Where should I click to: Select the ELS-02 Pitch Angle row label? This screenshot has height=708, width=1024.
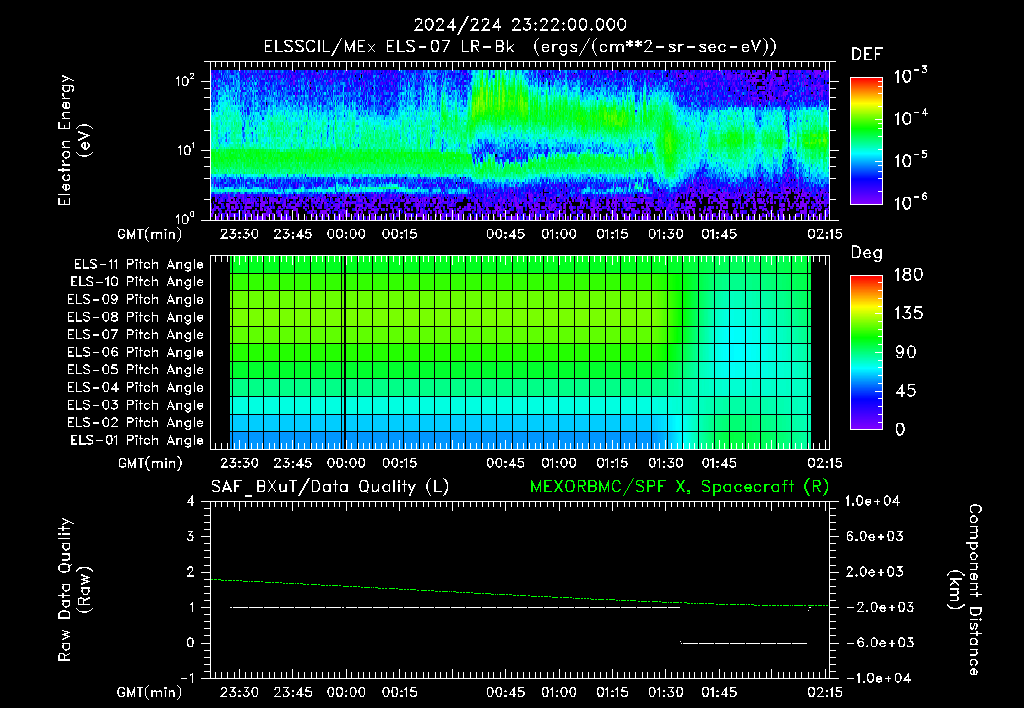(x=136, y=423)
